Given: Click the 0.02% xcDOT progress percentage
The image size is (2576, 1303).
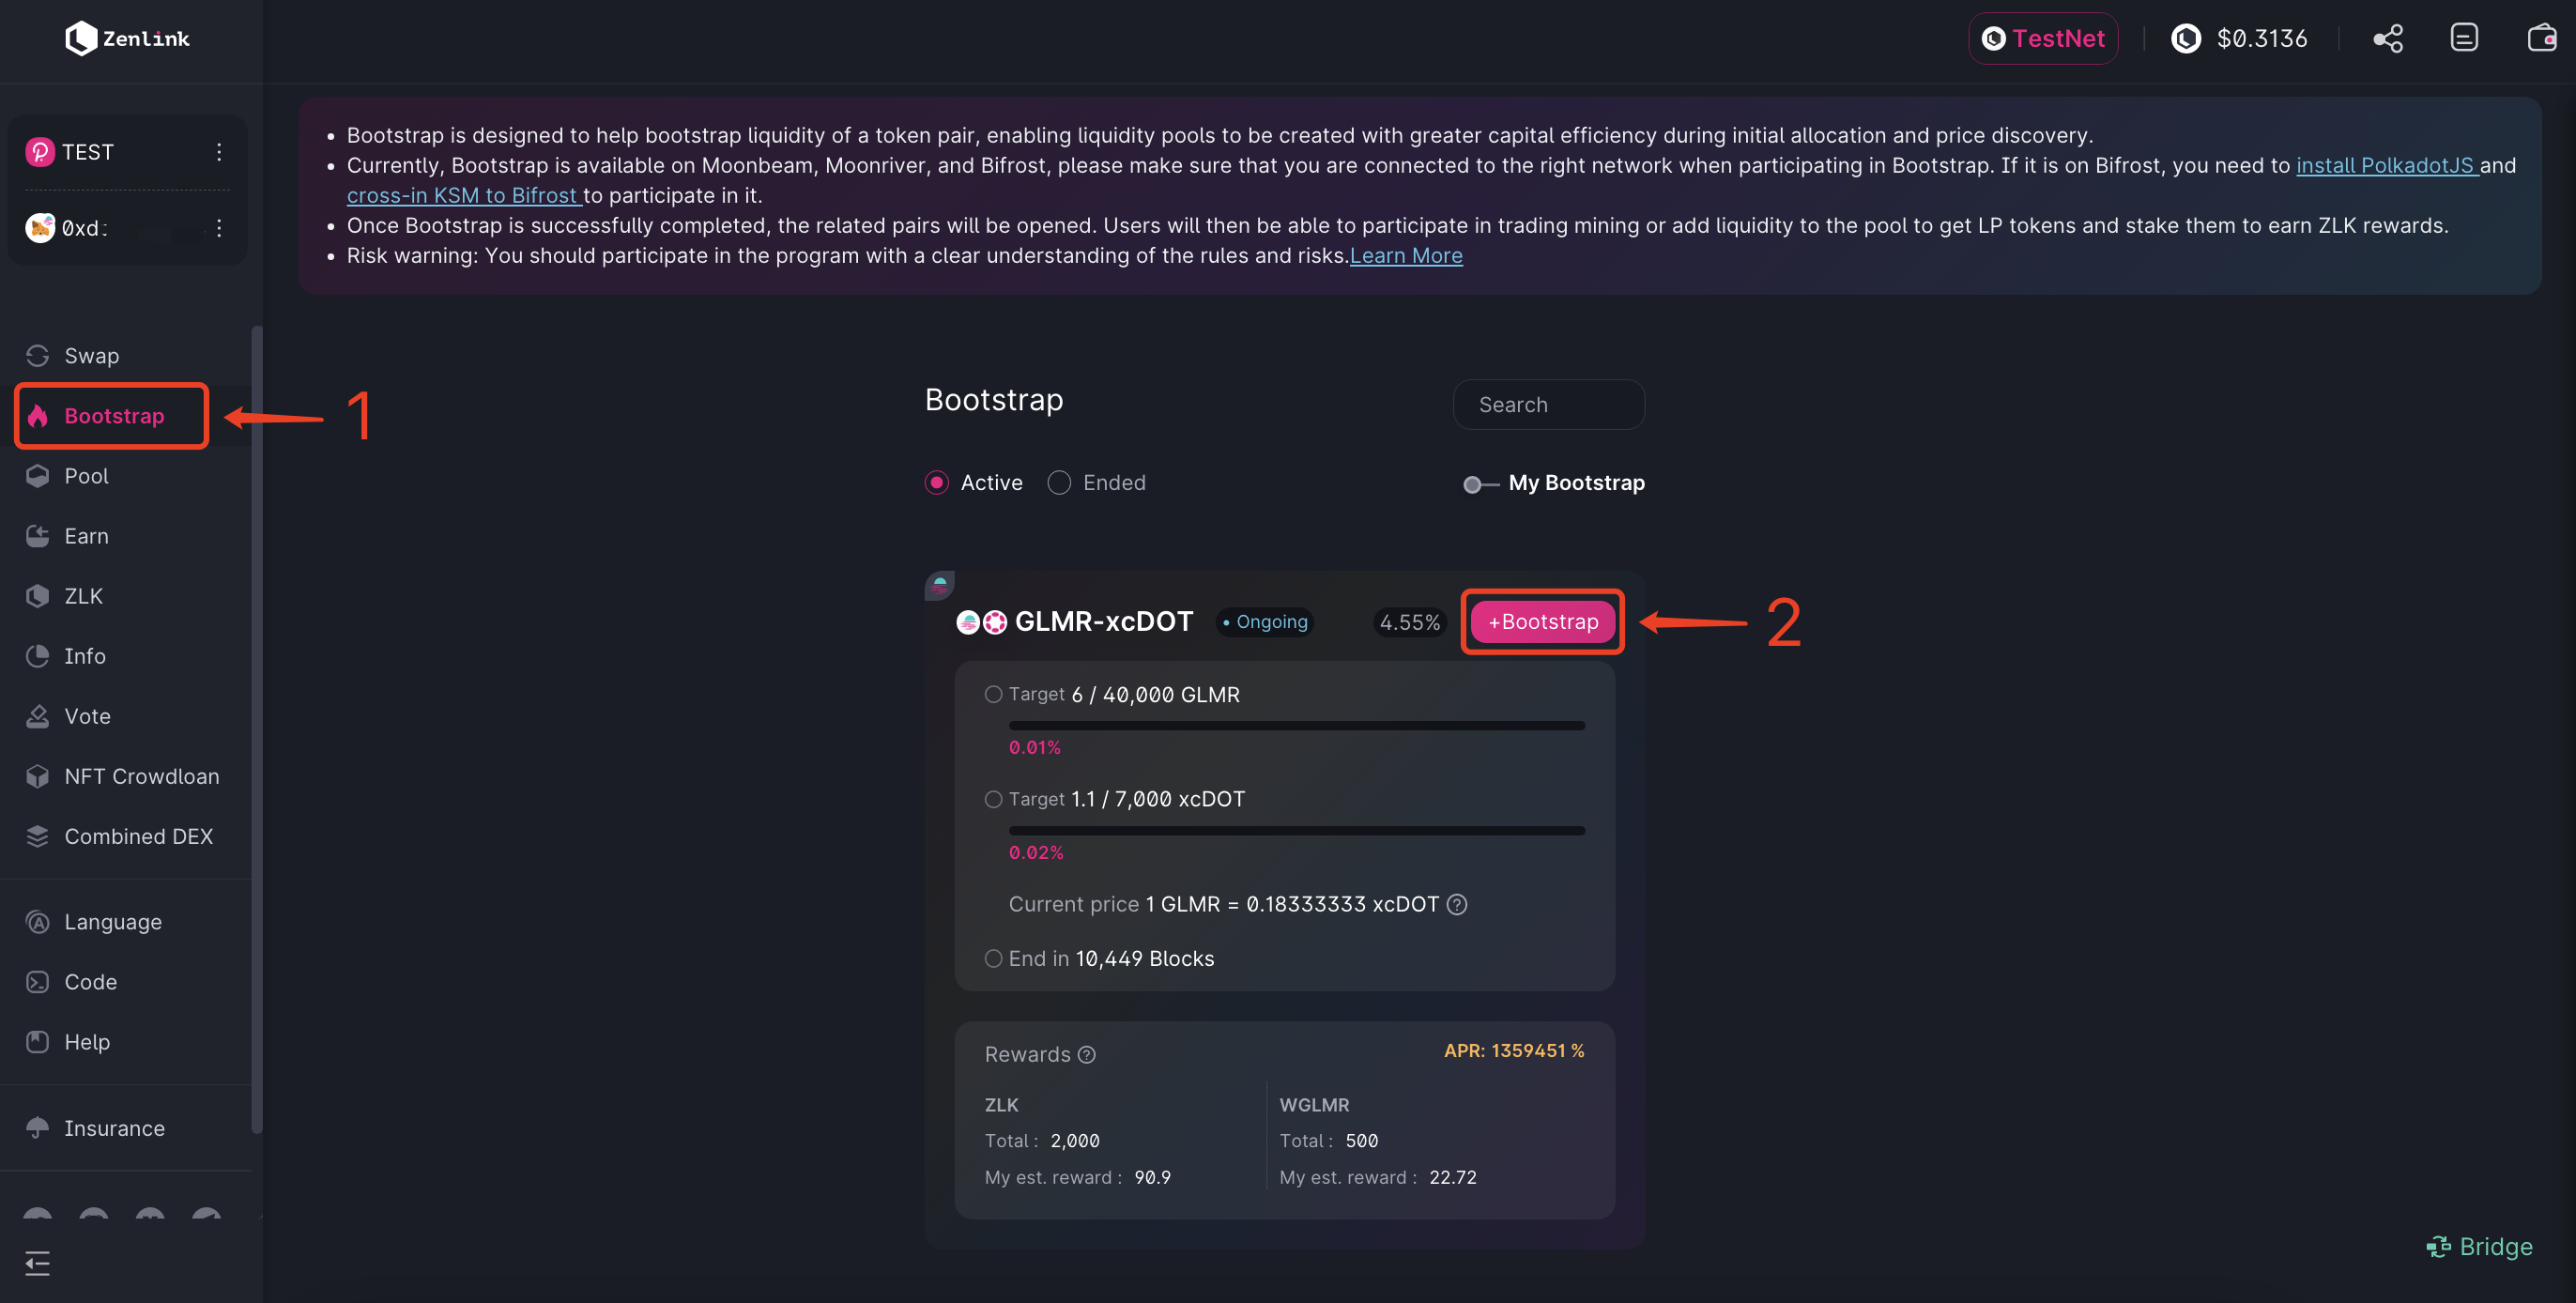Looking at the screenshot, I should click(1035, 852).
